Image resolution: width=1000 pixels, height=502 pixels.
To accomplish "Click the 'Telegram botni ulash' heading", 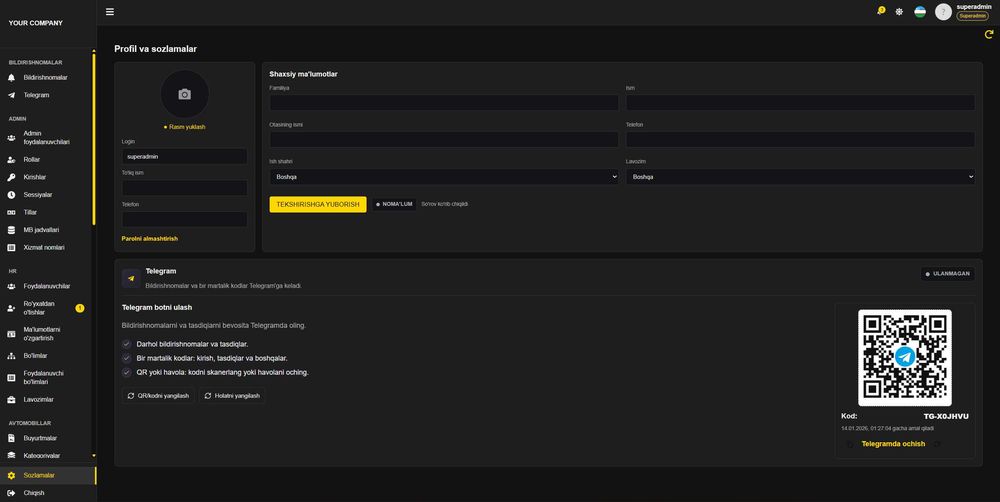I will [x=157, y=307].
